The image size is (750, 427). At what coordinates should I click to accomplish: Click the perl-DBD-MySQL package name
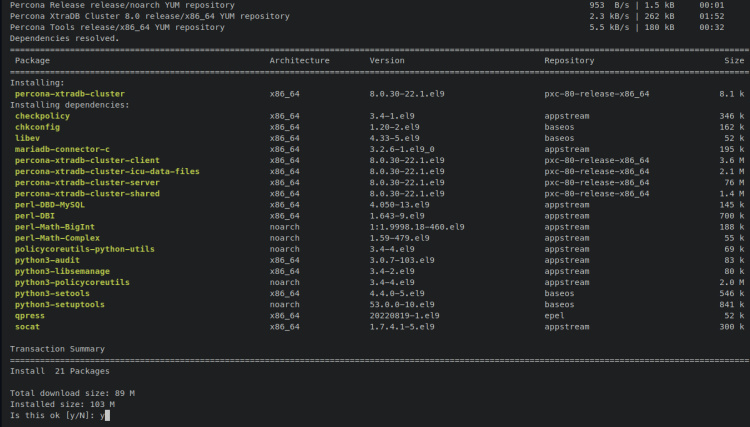pyautogui.click(x=52, y=204)
